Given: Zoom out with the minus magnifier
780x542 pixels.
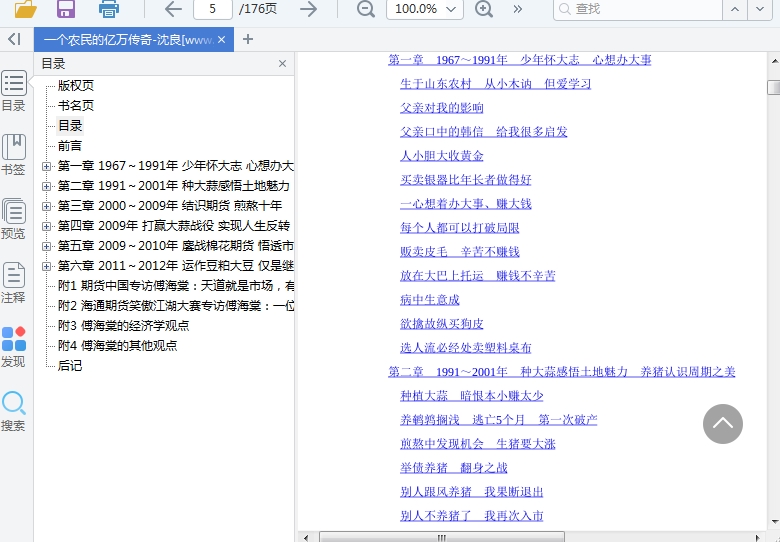Looking at the screenshot, I should 366,9.
